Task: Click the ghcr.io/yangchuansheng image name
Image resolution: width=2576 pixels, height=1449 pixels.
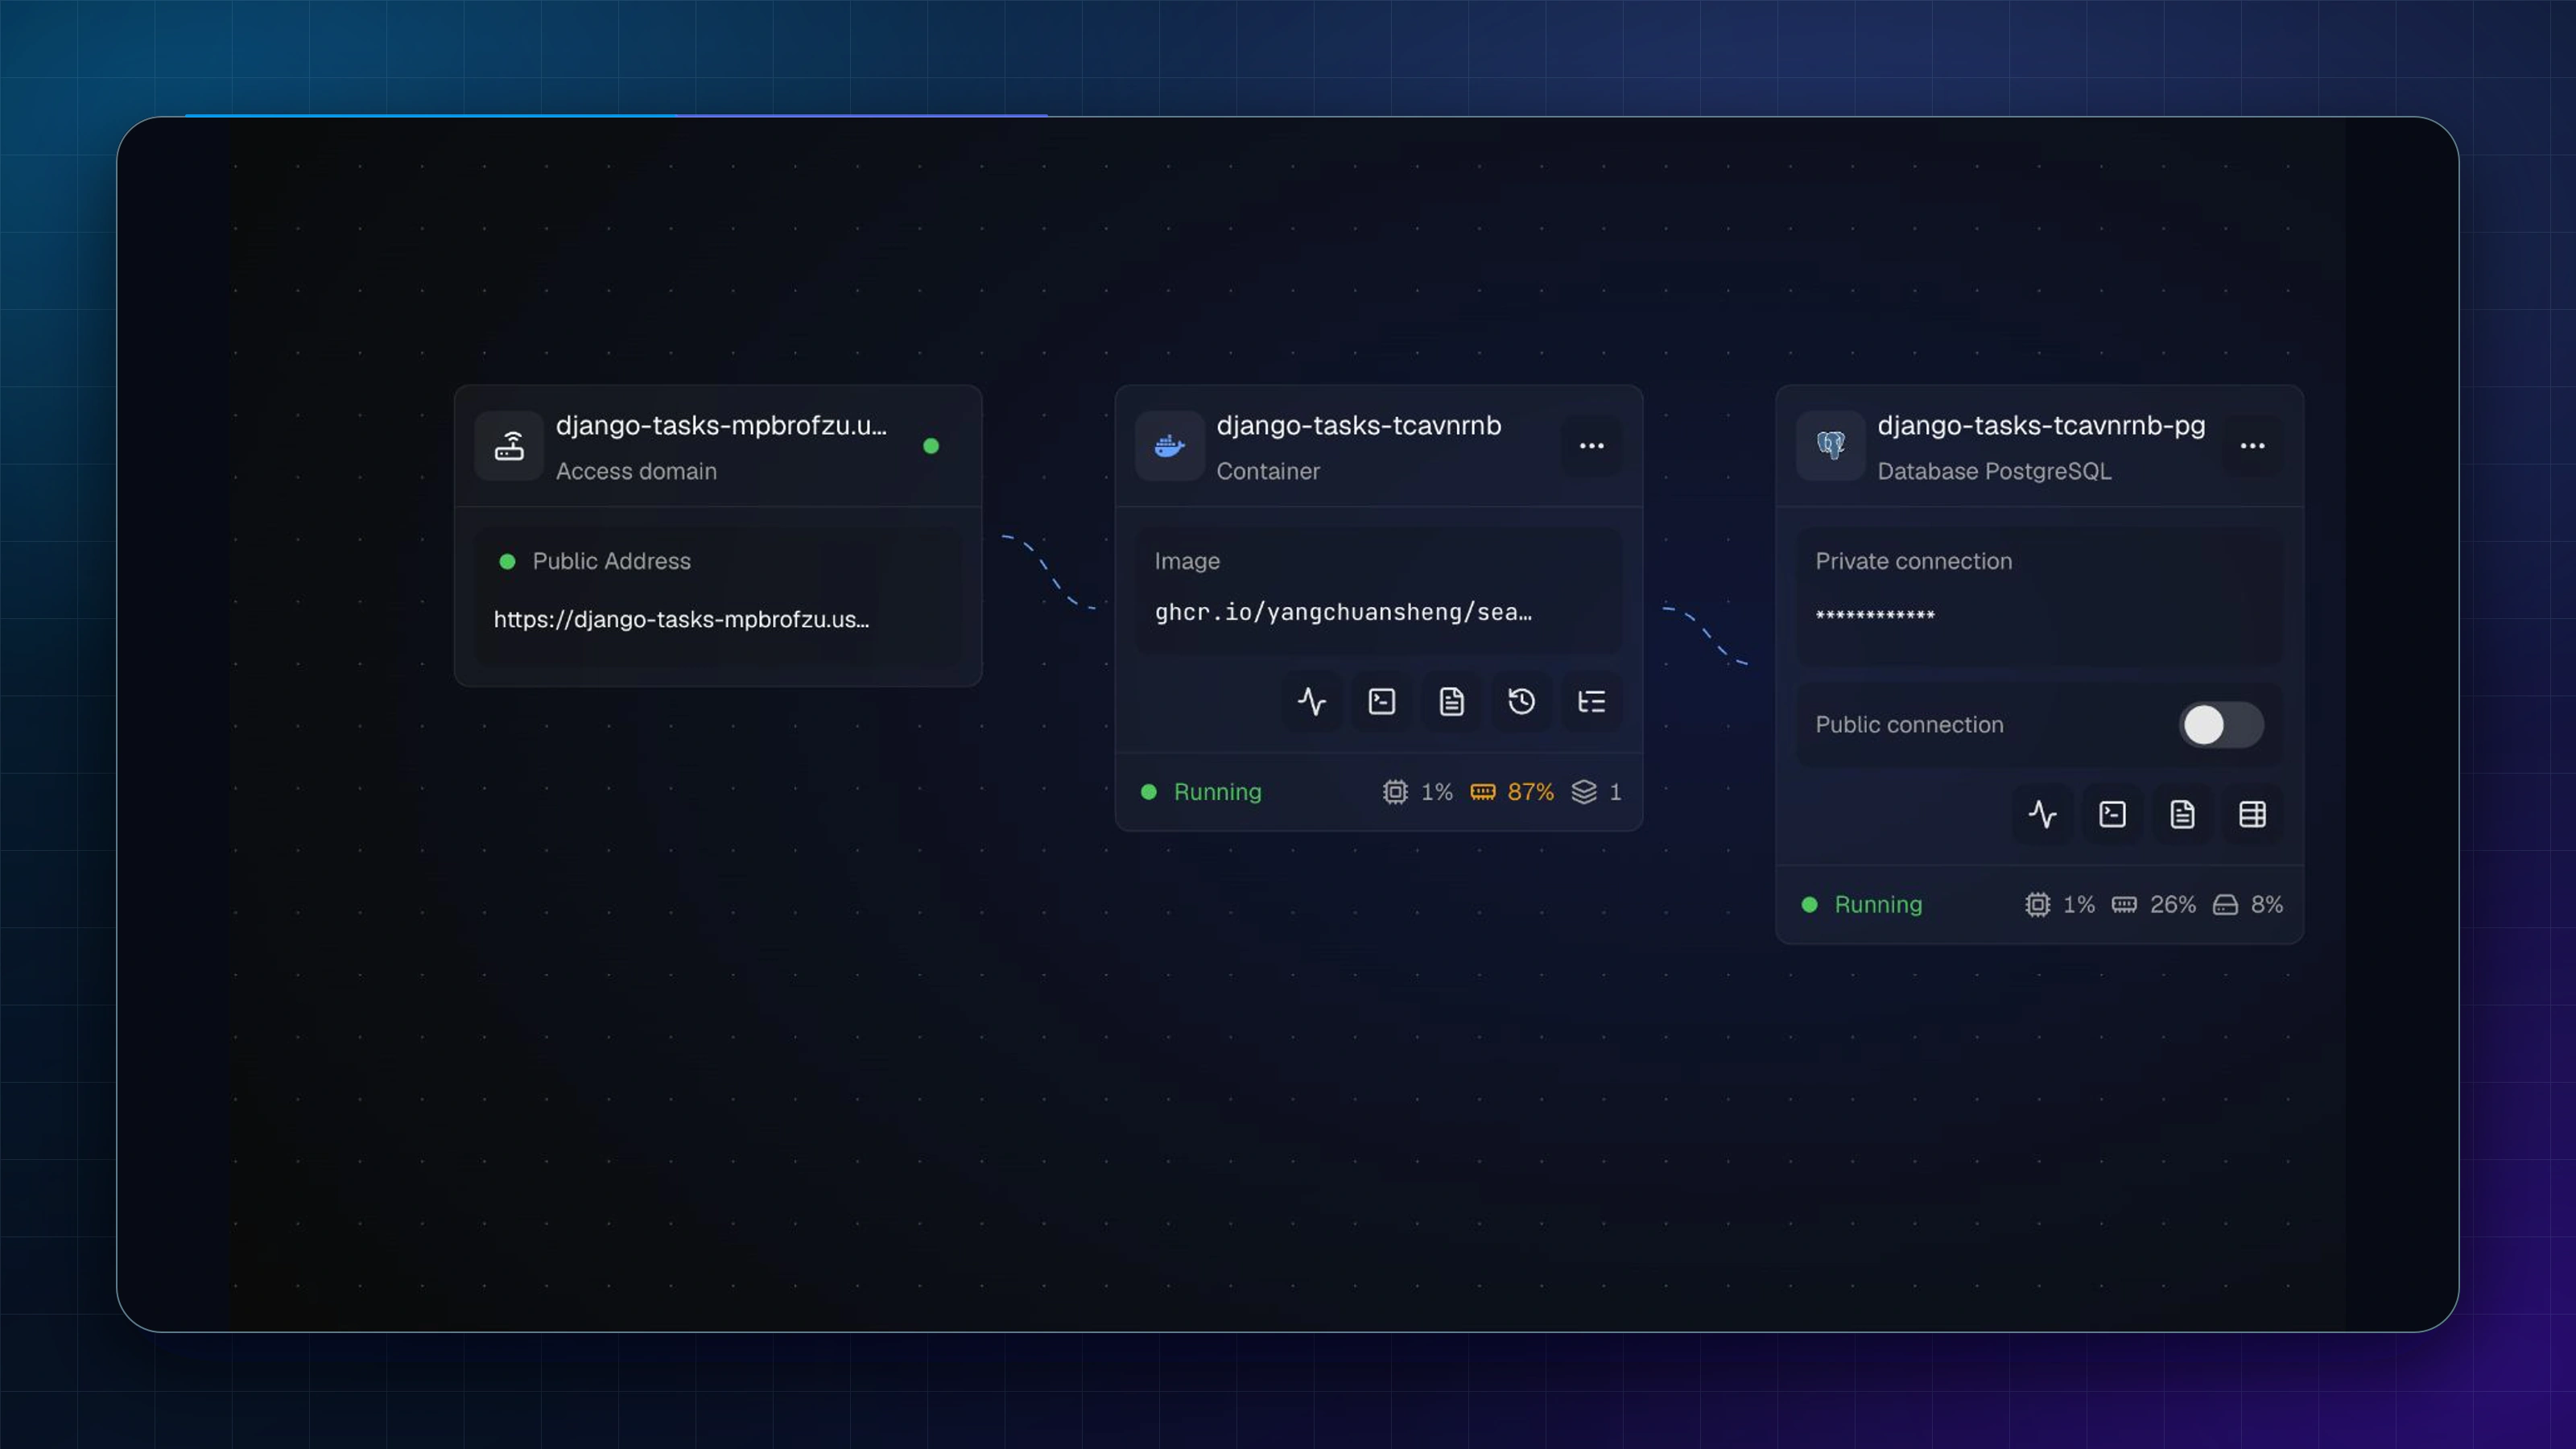Action: point(1343,612)
